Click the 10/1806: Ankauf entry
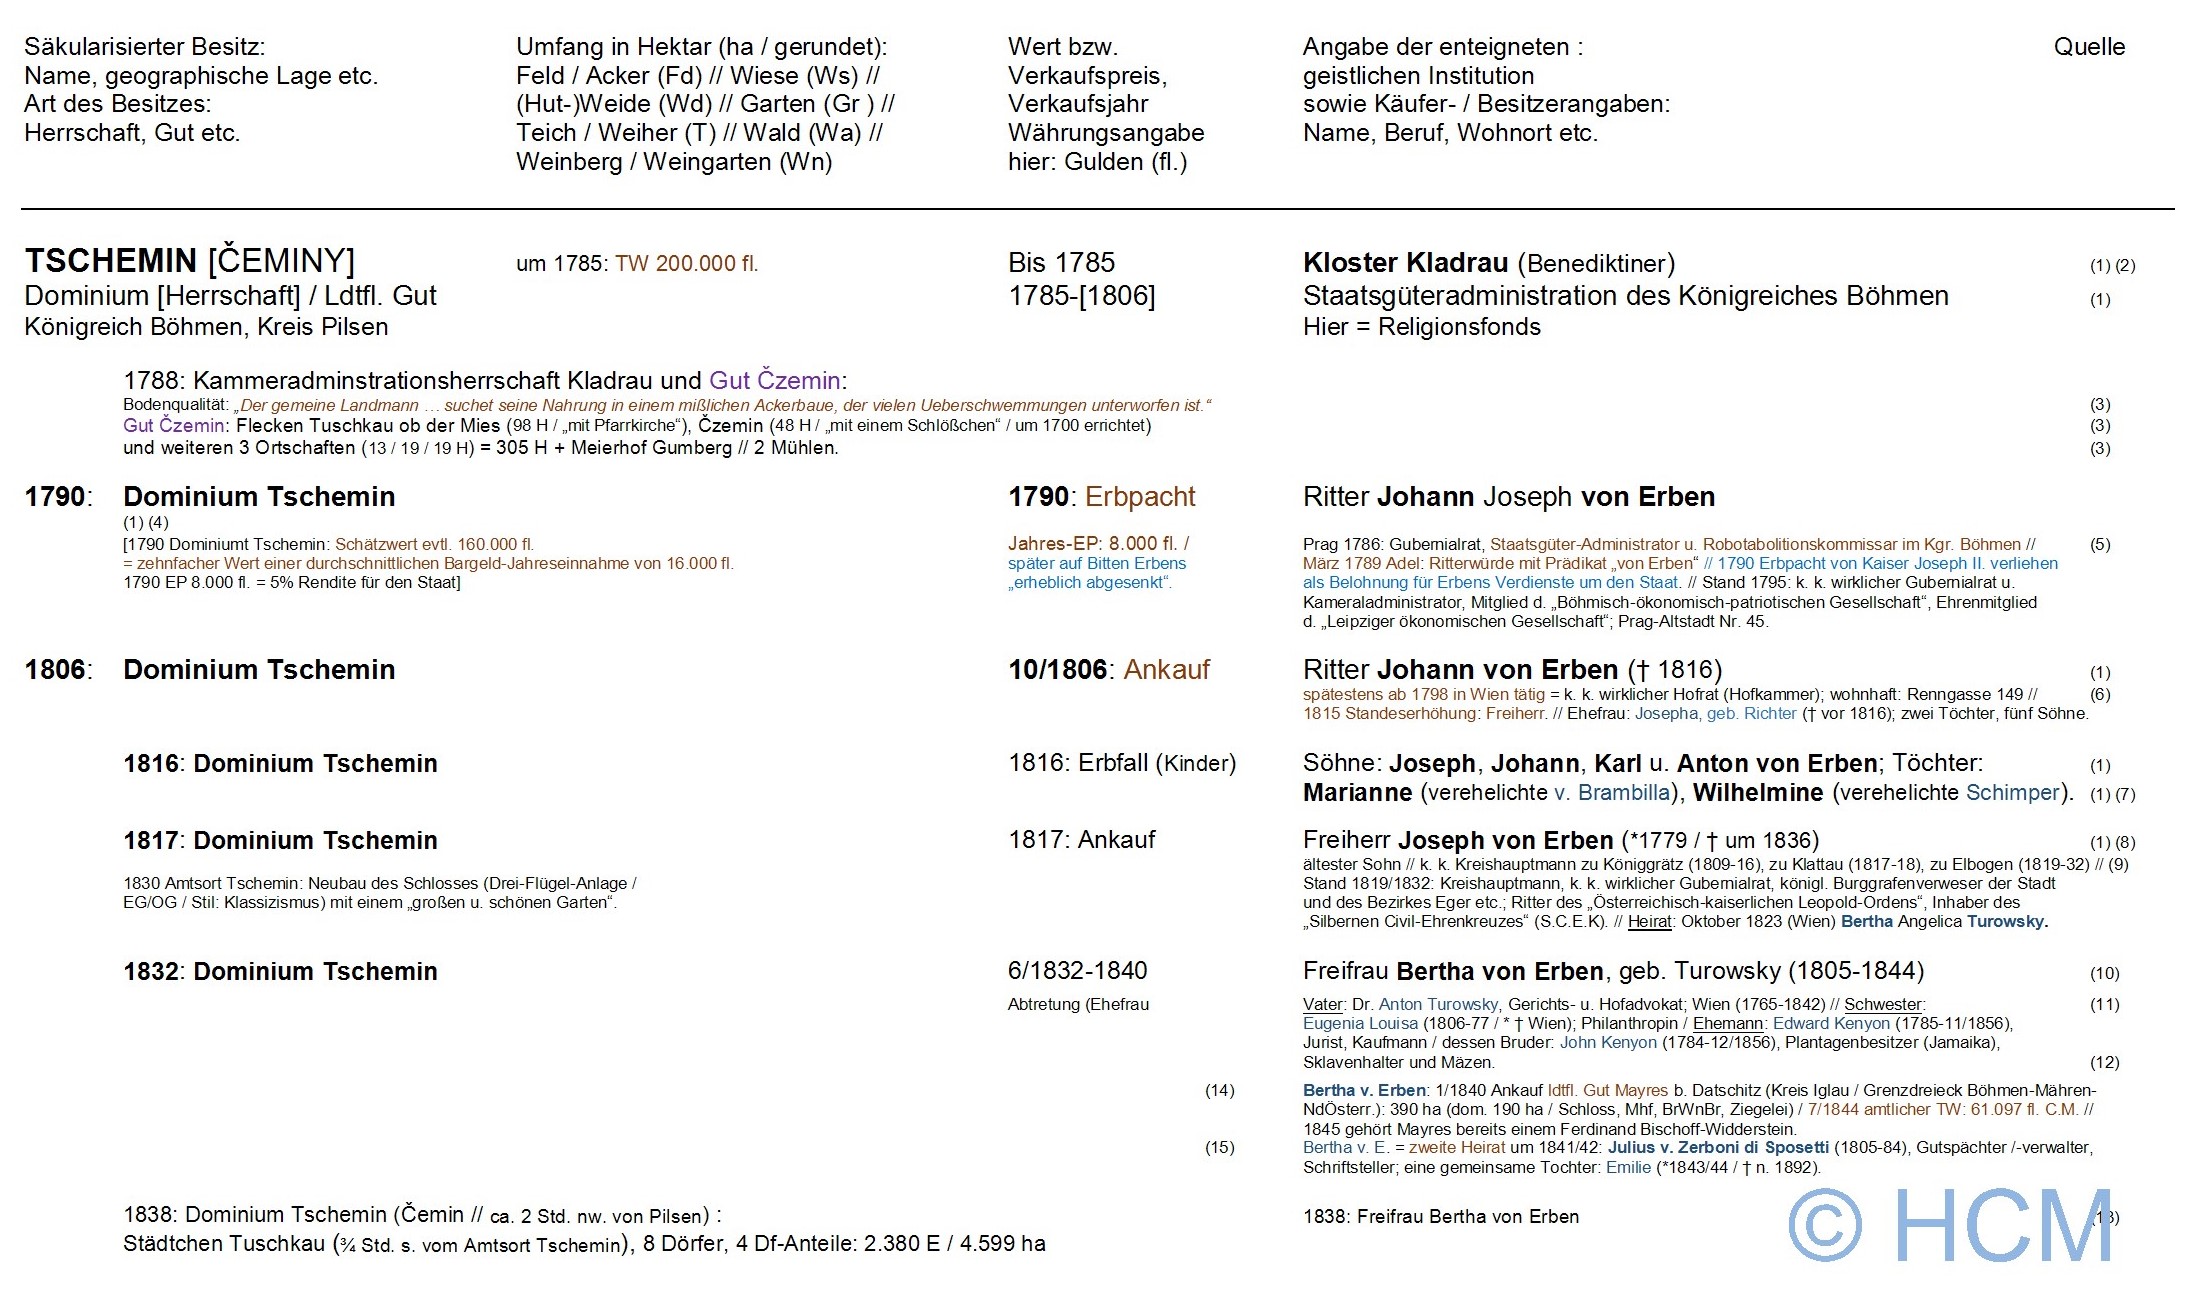The height and width of the screenshot is (1302, 2205). coord(1108,670)
